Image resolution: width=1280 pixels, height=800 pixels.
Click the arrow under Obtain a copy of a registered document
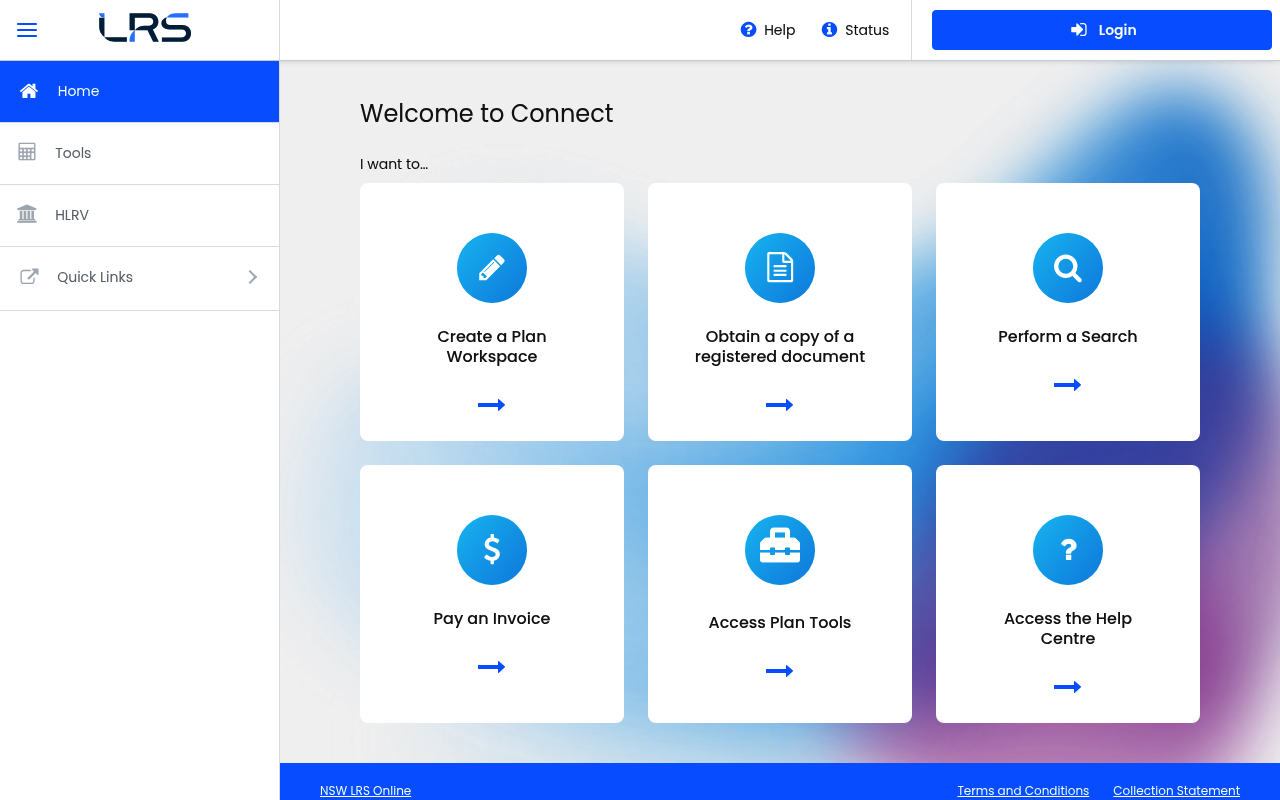(780, 405)
